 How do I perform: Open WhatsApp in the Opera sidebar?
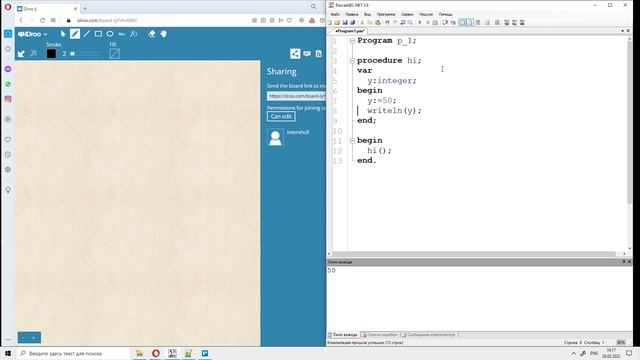(x=8, y=84)
